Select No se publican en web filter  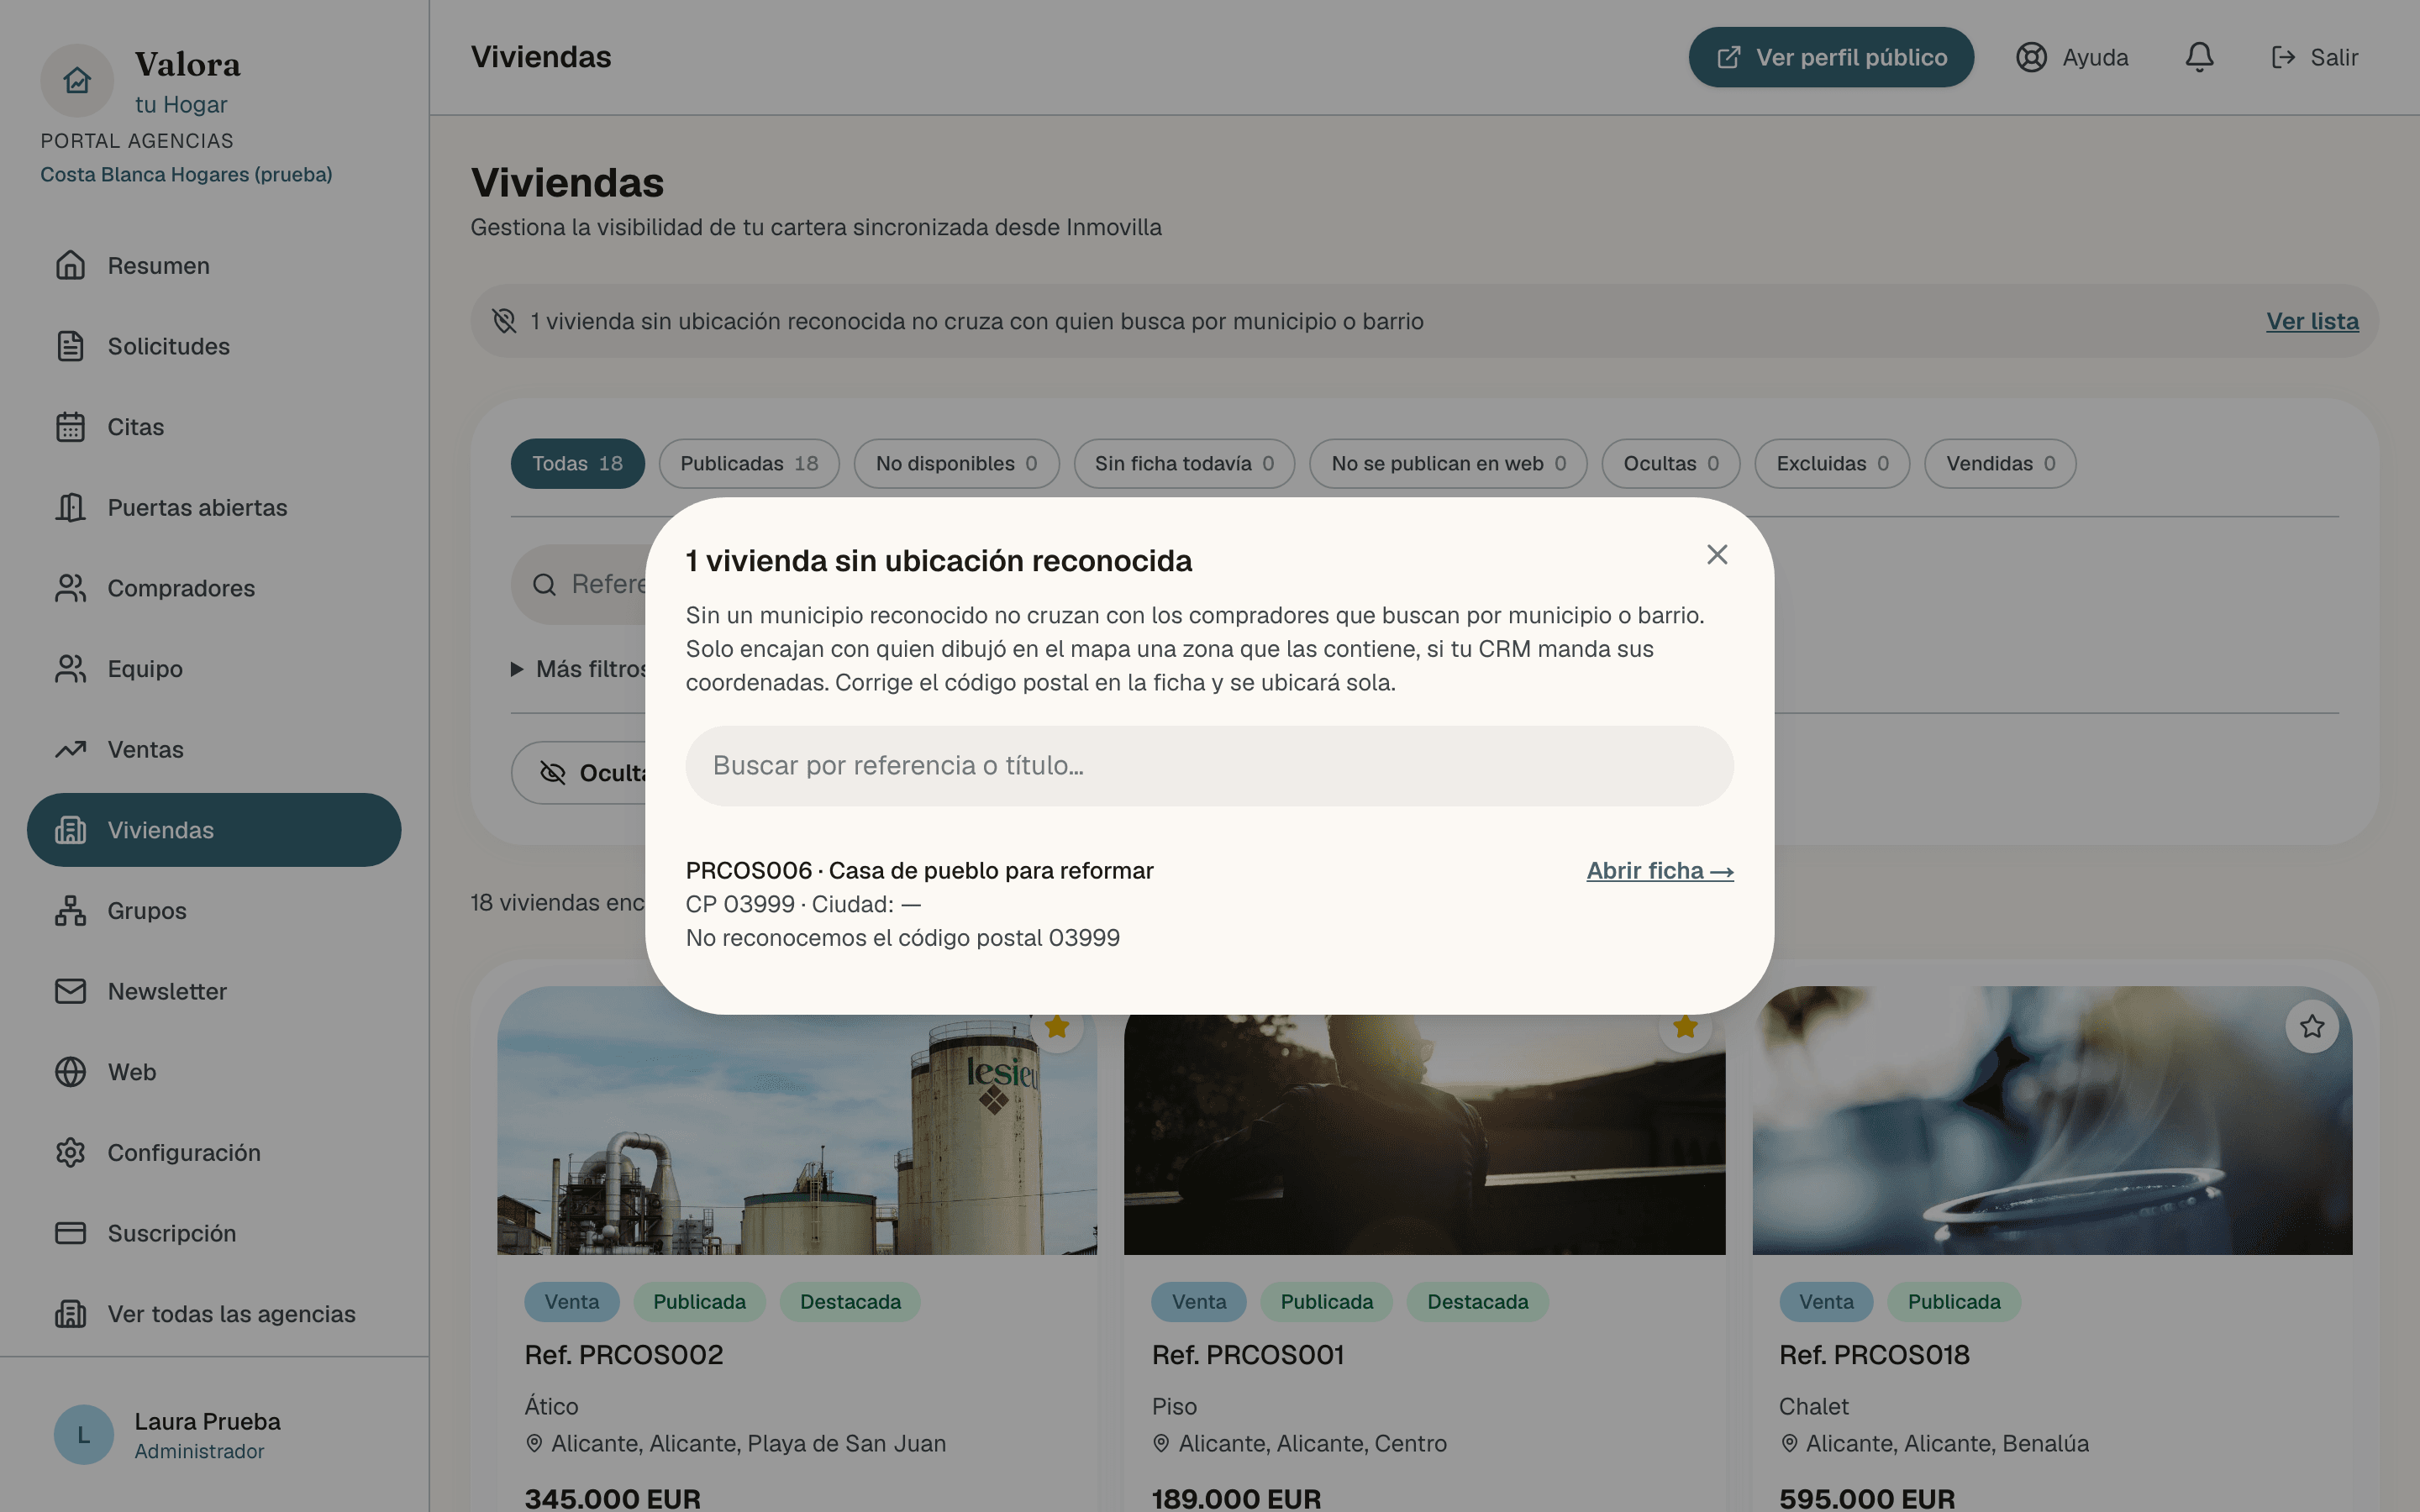[1448, 464]
